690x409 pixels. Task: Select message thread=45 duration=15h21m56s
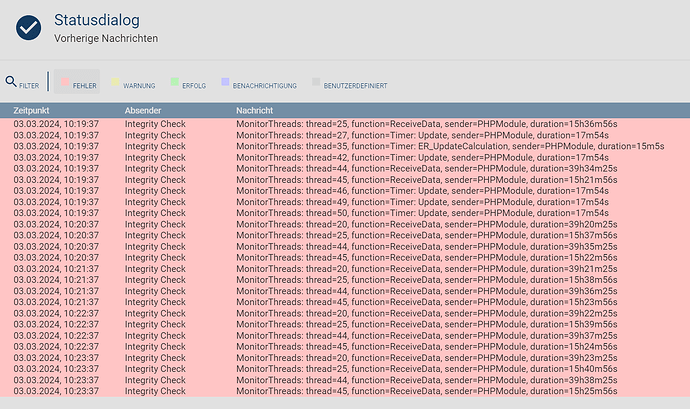345,180
